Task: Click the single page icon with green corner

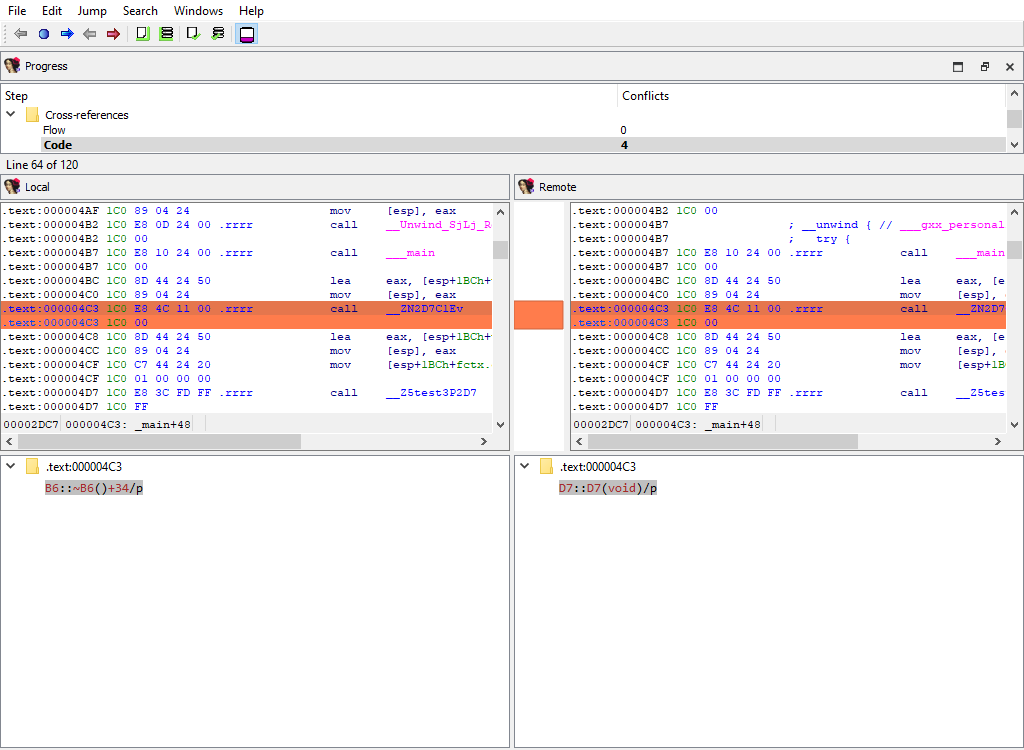Action: pos(143,34)
